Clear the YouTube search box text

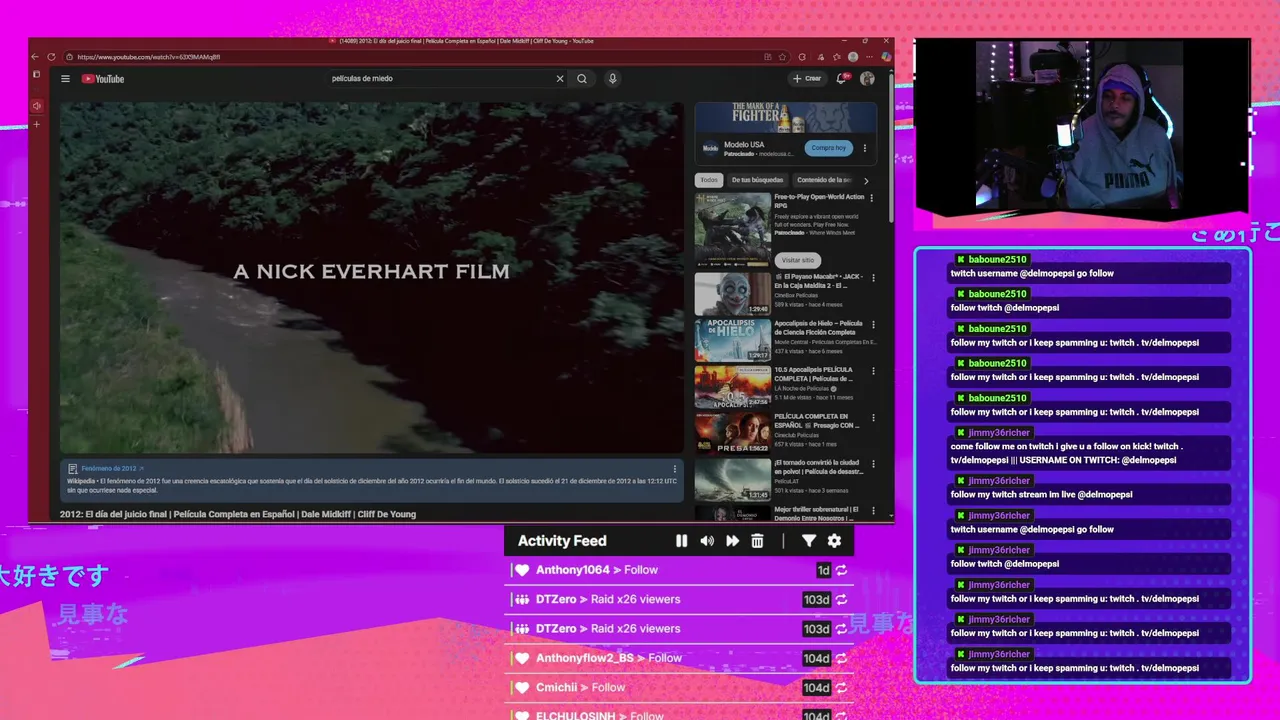[x=560, y=79]
